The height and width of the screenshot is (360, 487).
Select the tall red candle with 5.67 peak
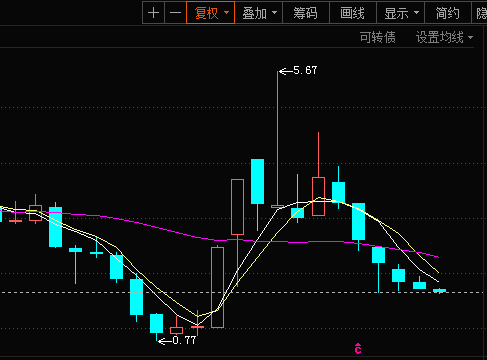[277, 139]
